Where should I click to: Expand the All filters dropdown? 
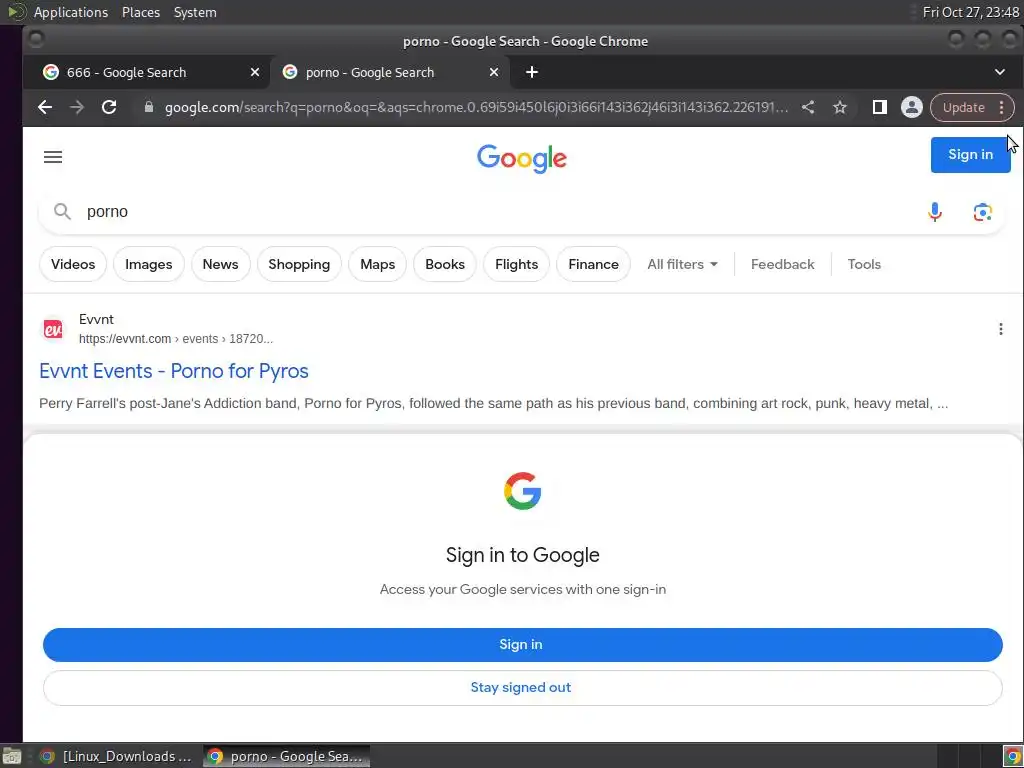pyautogui.click(x=682, y=264)
